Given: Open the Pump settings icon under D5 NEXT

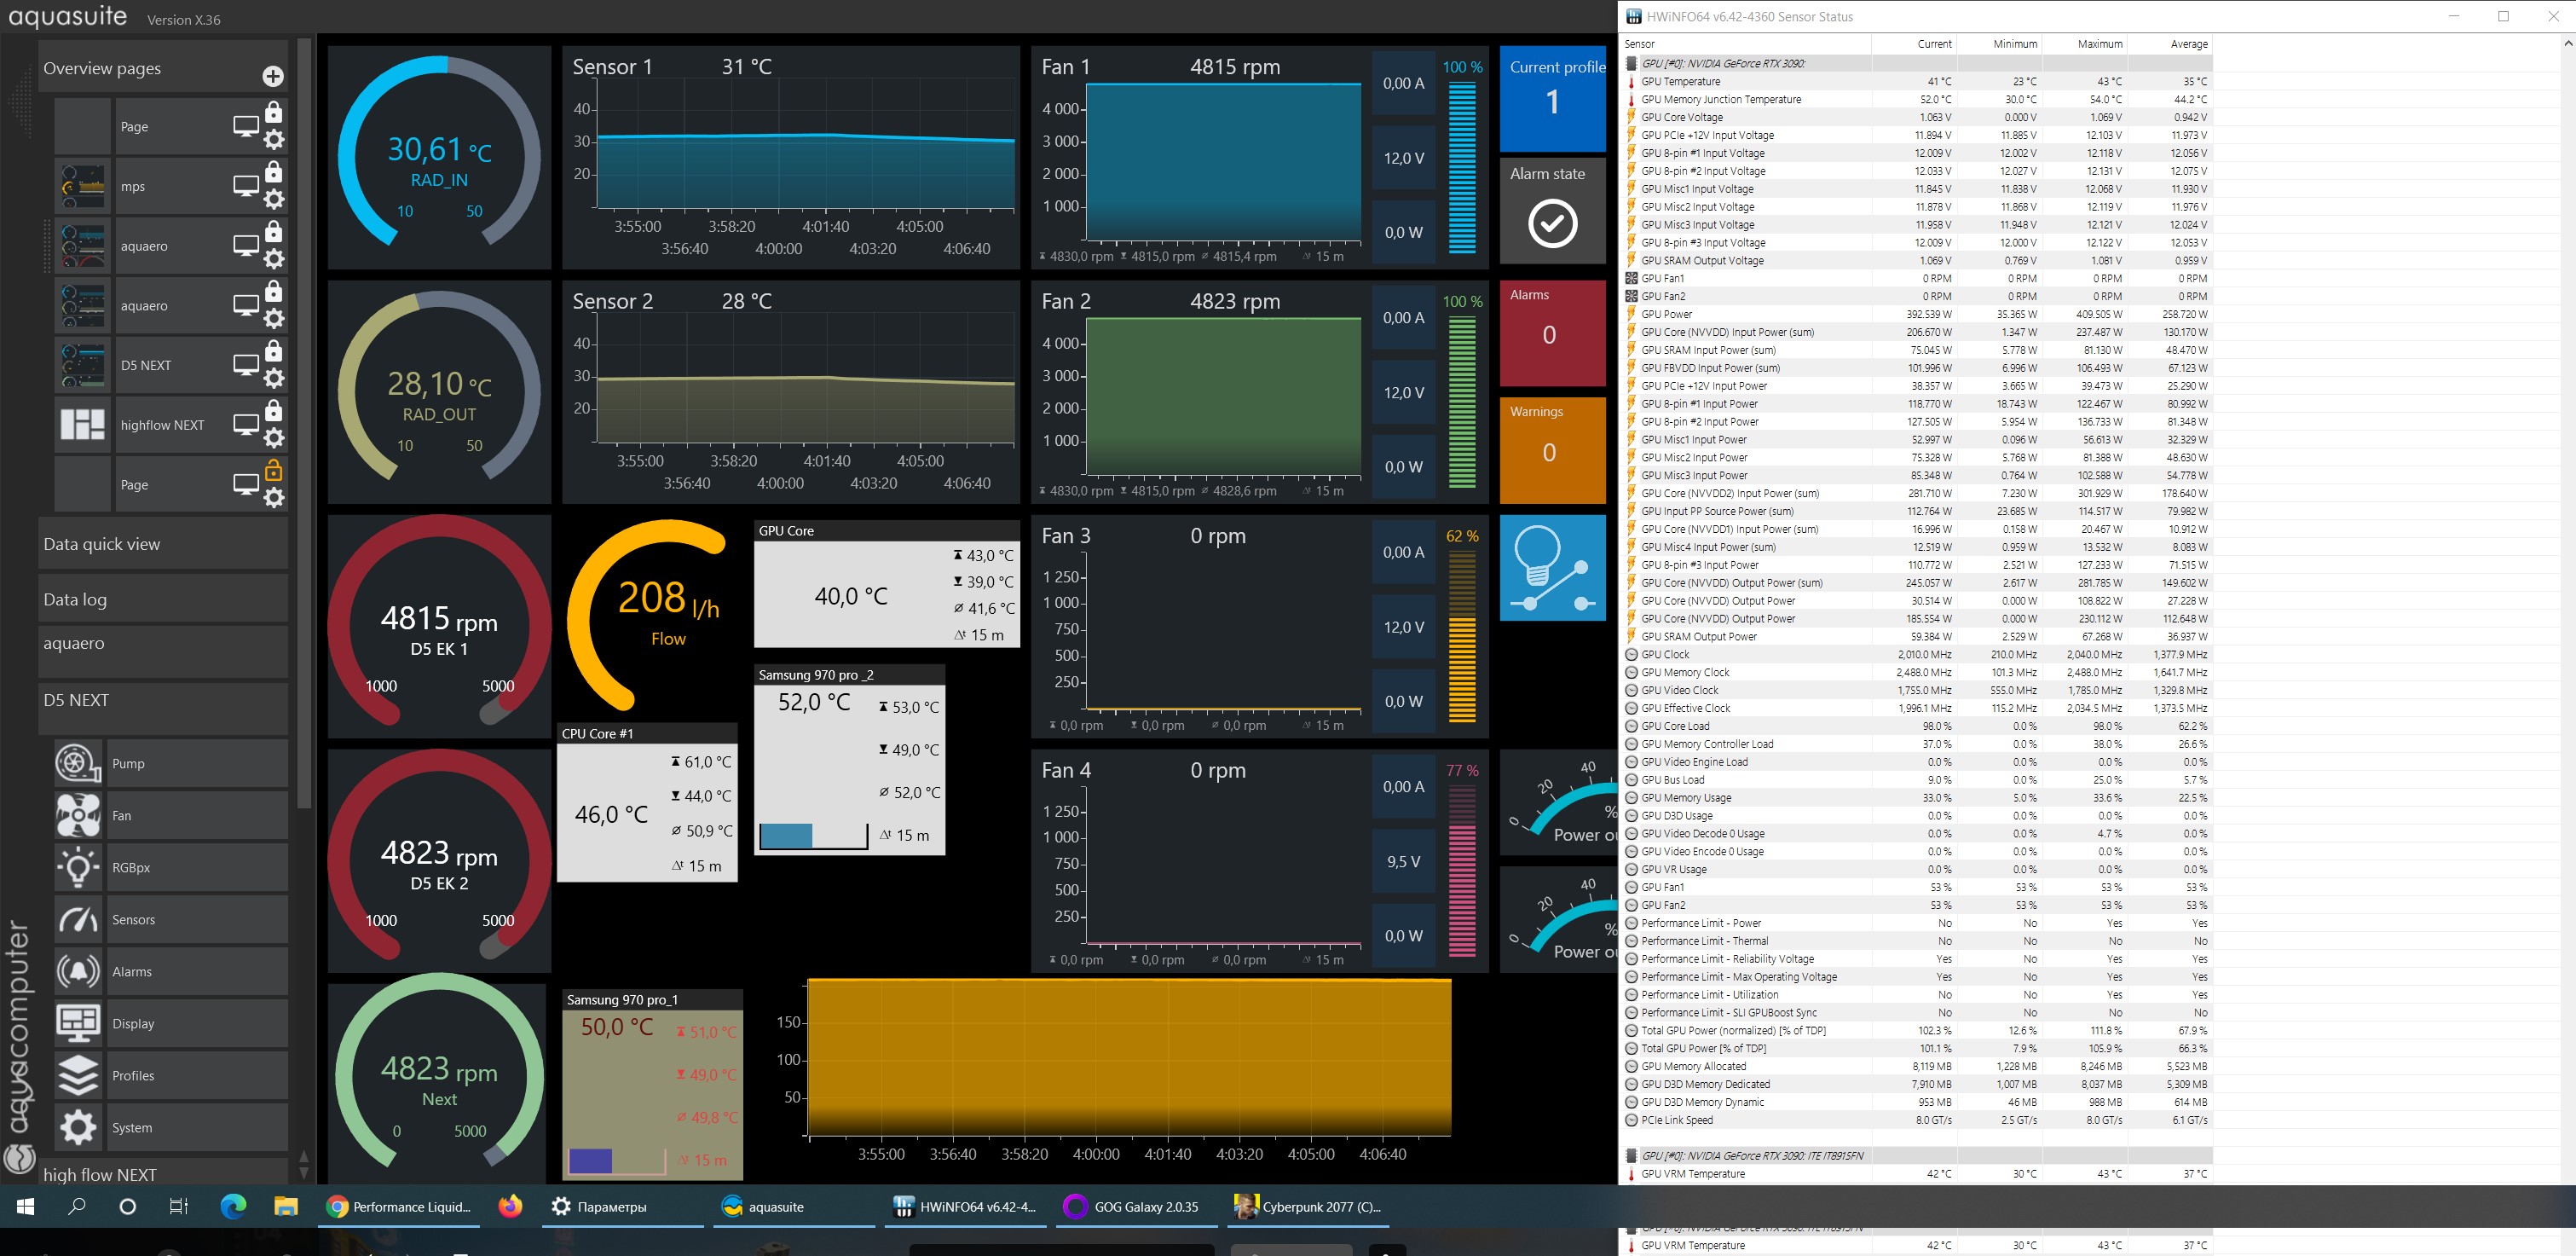Looking at the screenshot, I should pyautogui.click(x=78, y=763).
